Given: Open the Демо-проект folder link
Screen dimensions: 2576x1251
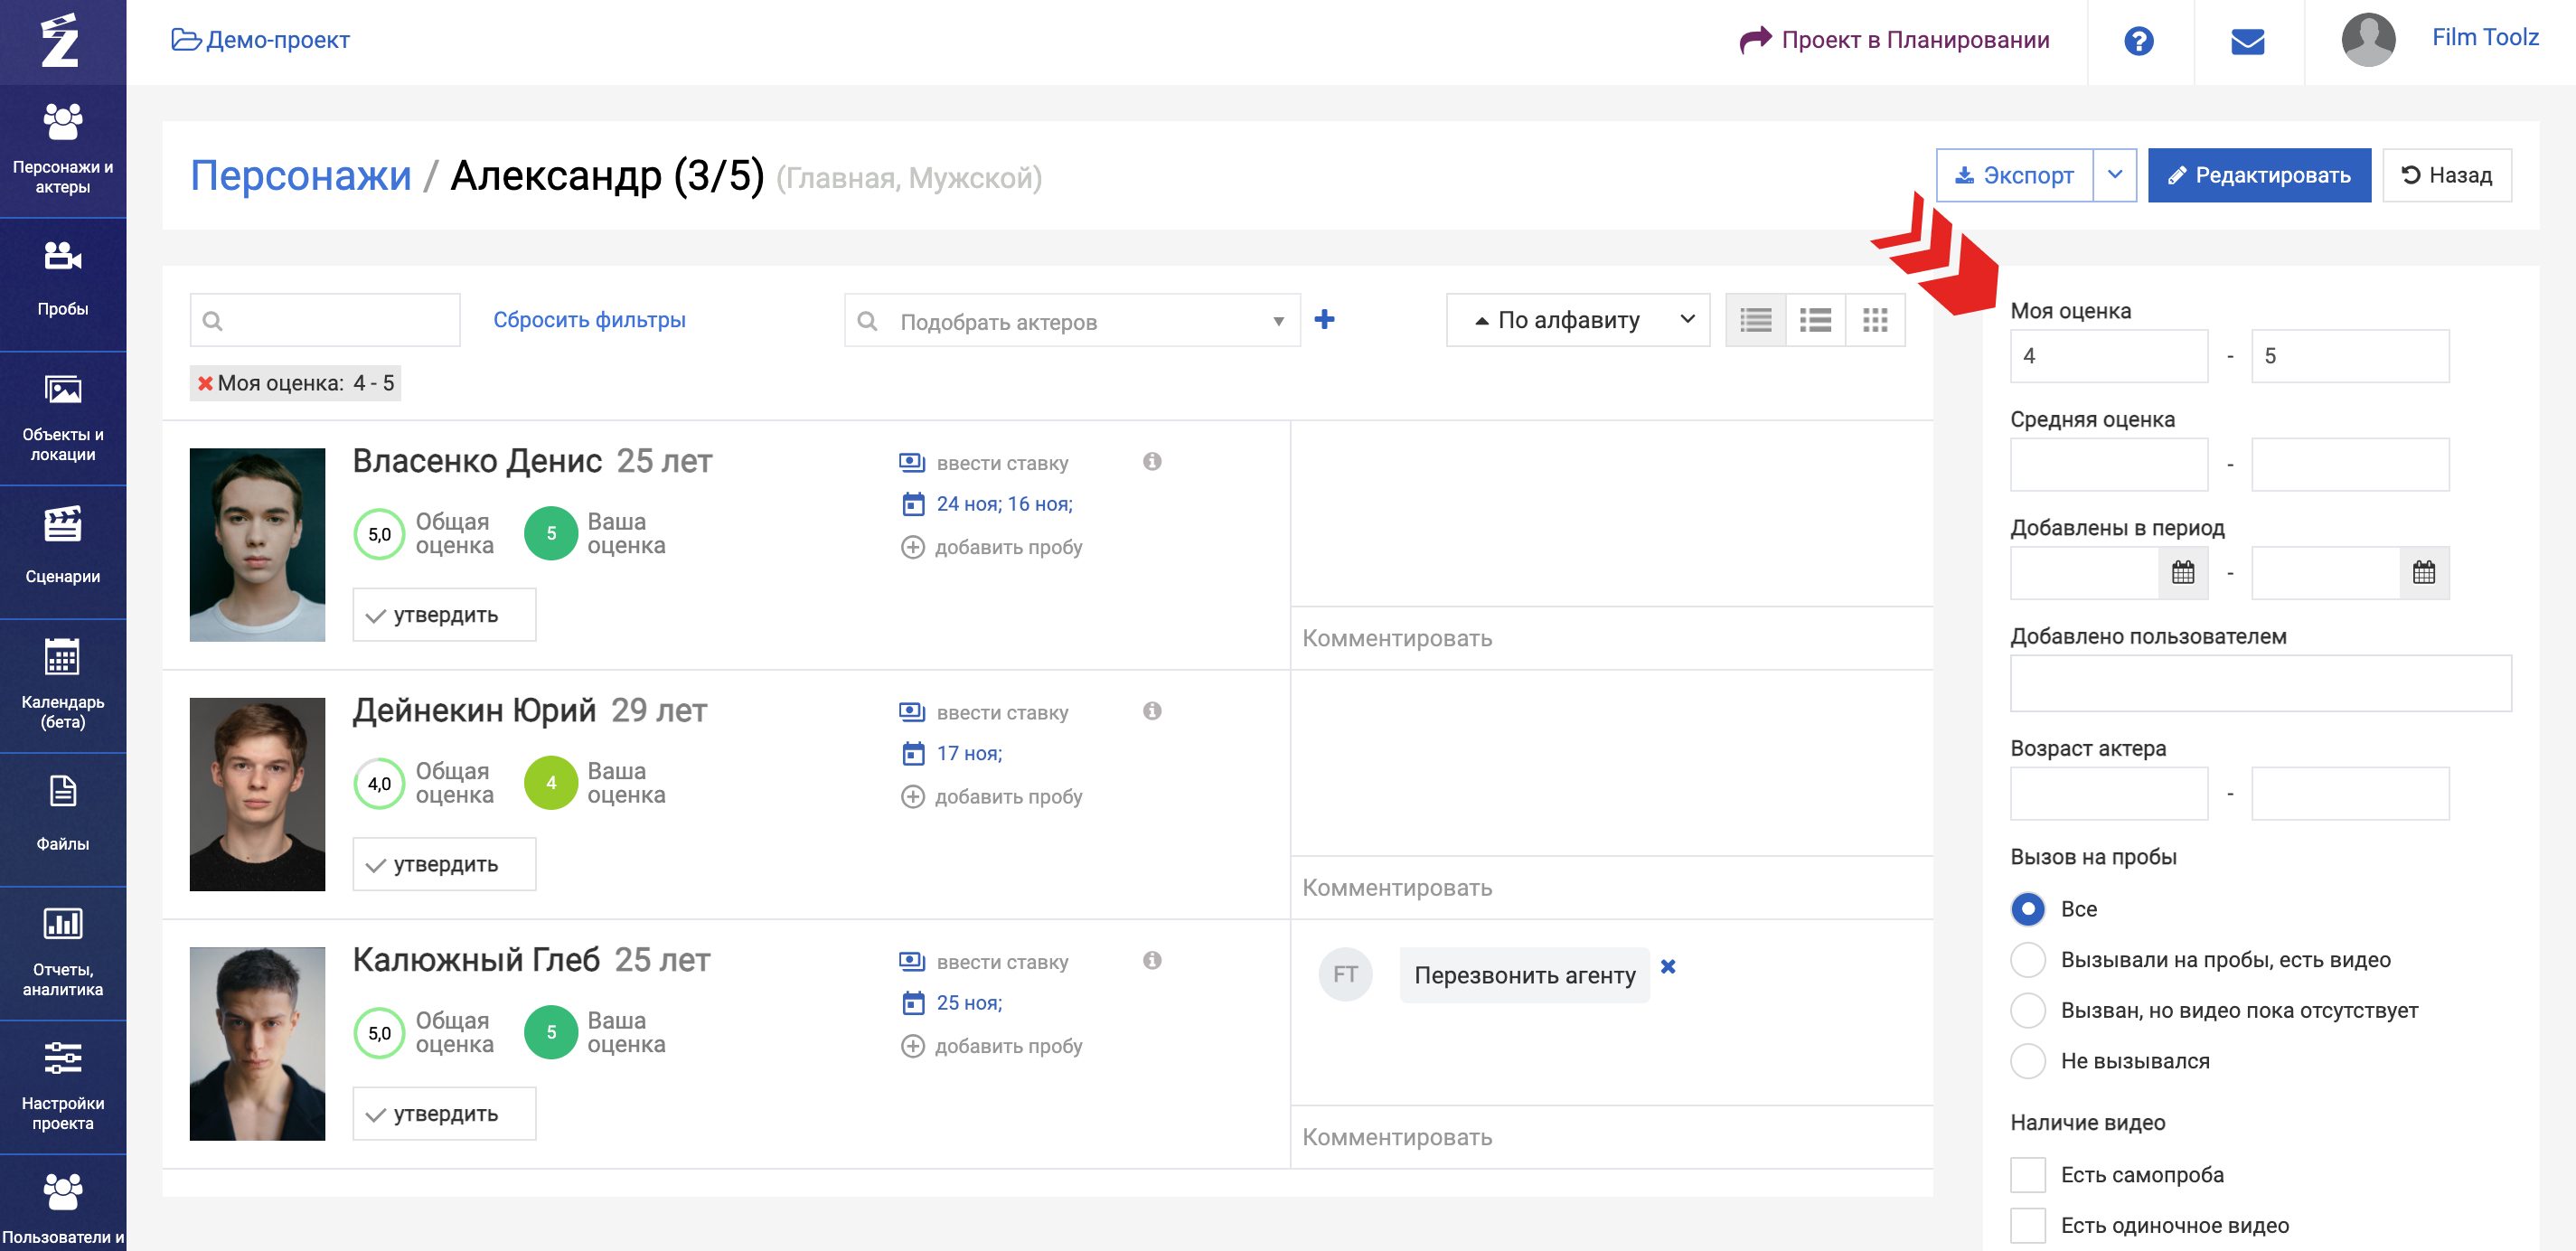Looking at the screenshot, I should (x=261, y=40).
